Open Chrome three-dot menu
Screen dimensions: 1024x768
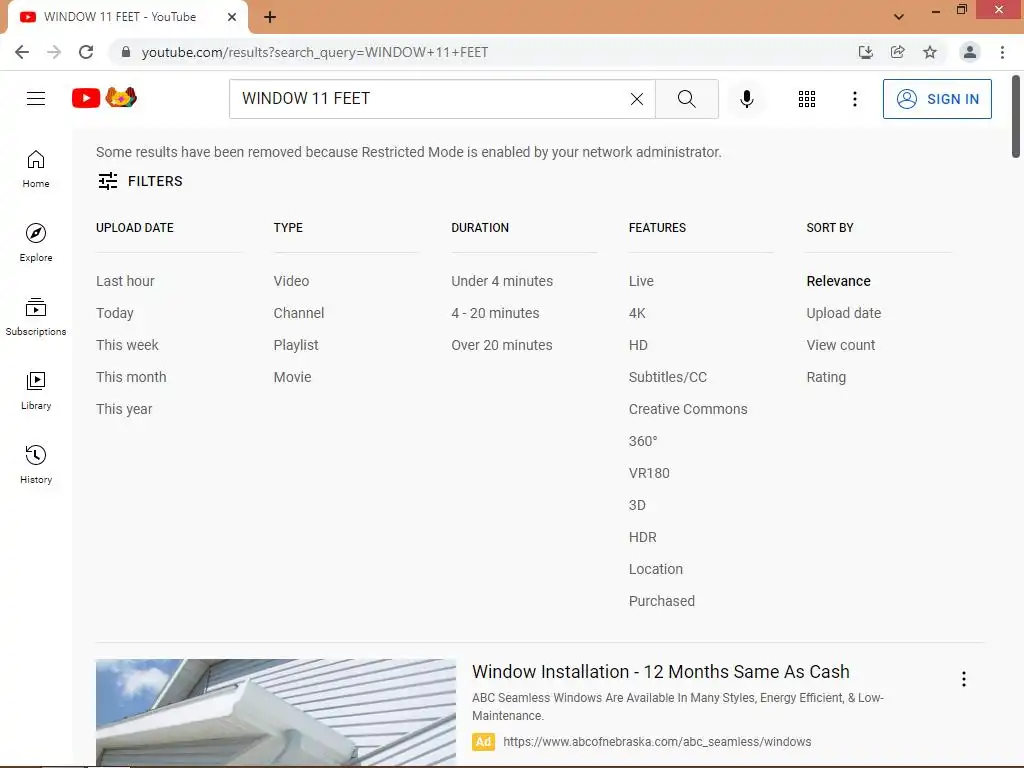[1002, 52]
